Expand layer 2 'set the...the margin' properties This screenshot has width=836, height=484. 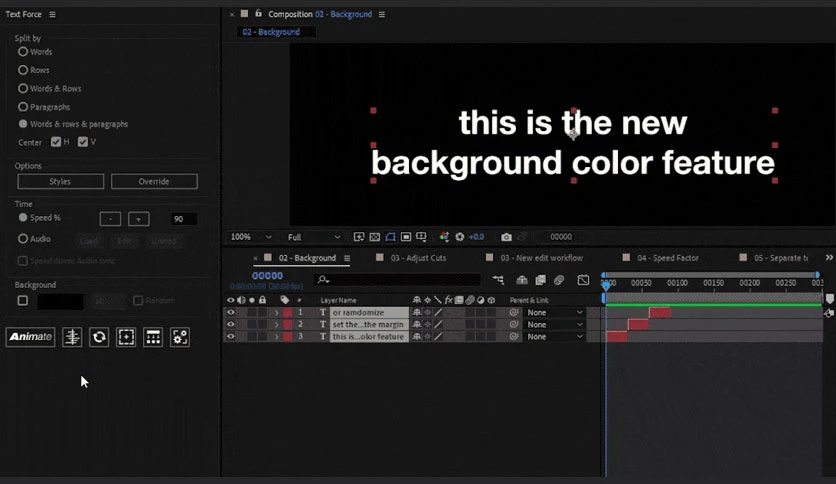point(276,324)
